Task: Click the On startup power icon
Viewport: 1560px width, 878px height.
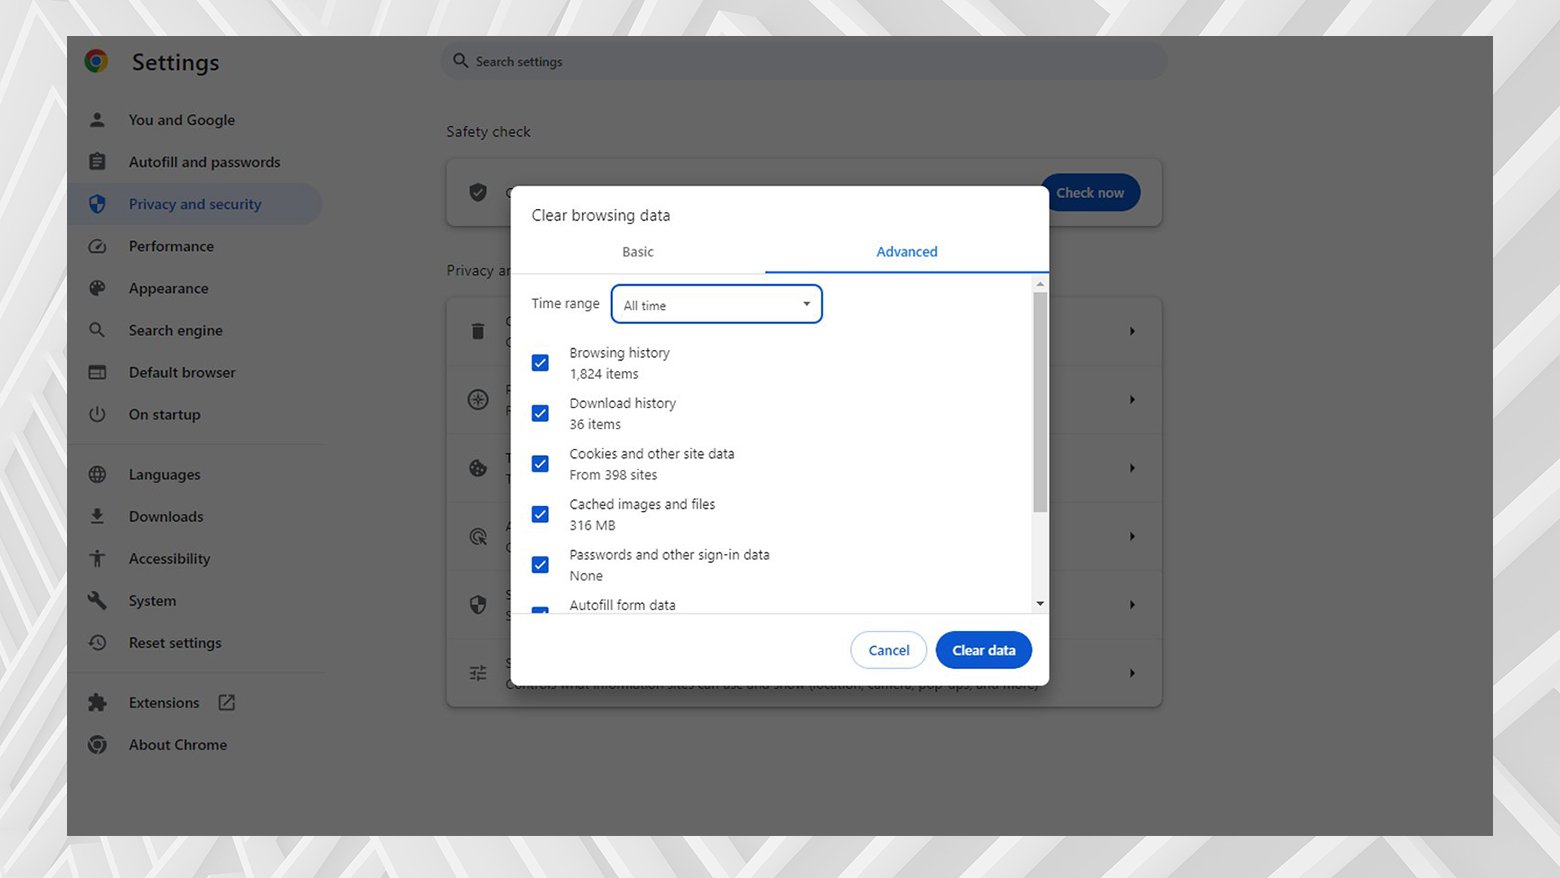Action: [x=97, y=414]
